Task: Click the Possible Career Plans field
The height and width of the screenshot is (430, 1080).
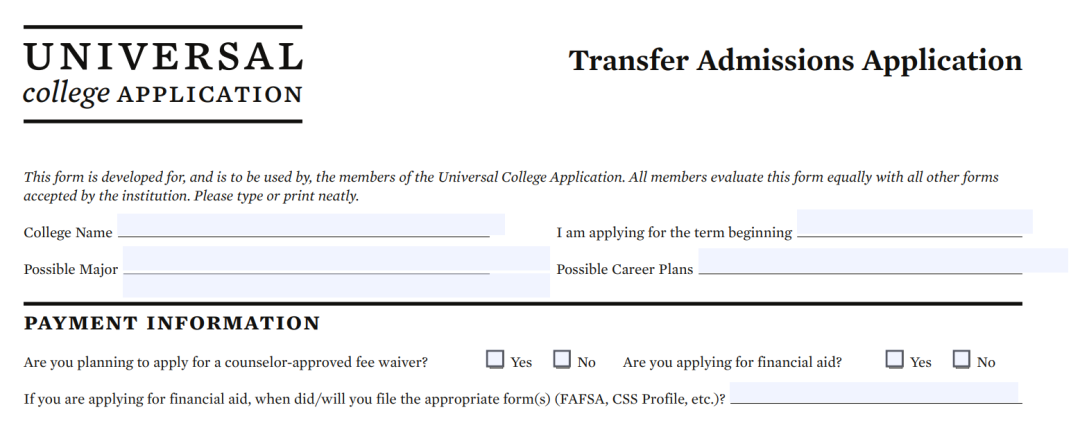Action: (x=882, y=261)
